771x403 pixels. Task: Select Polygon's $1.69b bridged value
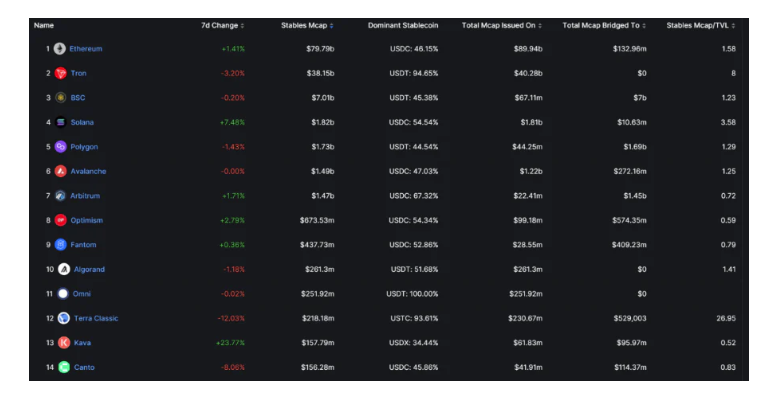pos(635,146)
